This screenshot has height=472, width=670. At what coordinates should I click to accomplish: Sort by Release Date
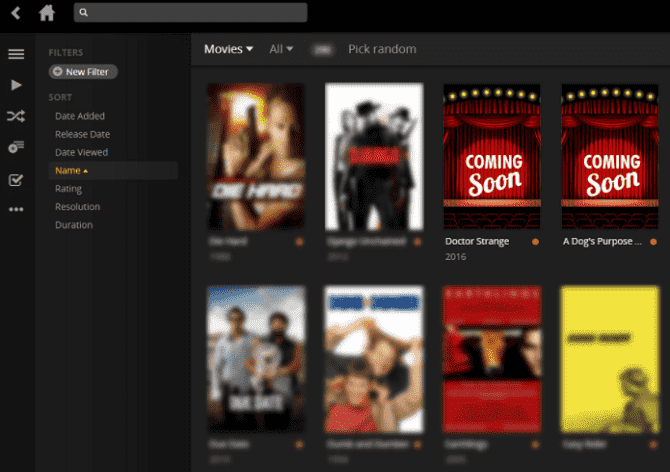pyautogui.click(x=82, y=134)
